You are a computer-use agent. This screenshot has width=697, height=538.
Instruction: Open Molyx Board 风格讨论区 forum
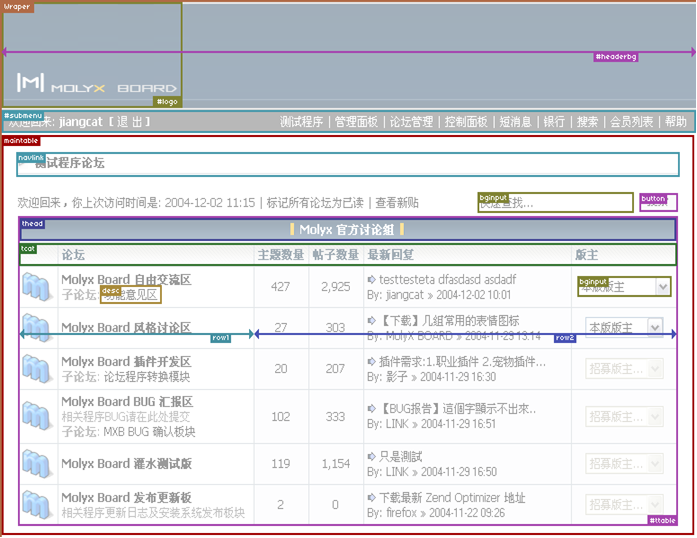(126, 328)
